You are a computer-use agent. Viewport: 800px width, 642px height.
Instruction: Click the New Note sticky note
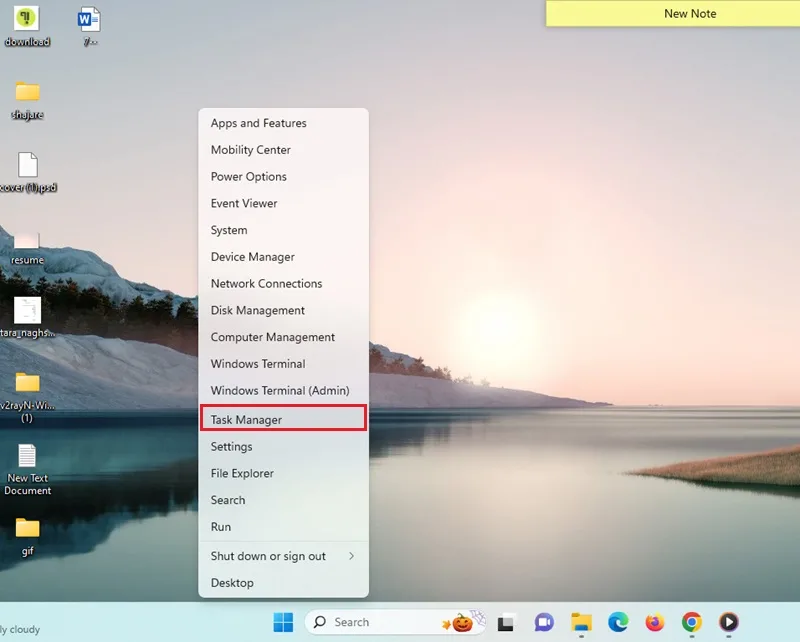tap(673, 14)
